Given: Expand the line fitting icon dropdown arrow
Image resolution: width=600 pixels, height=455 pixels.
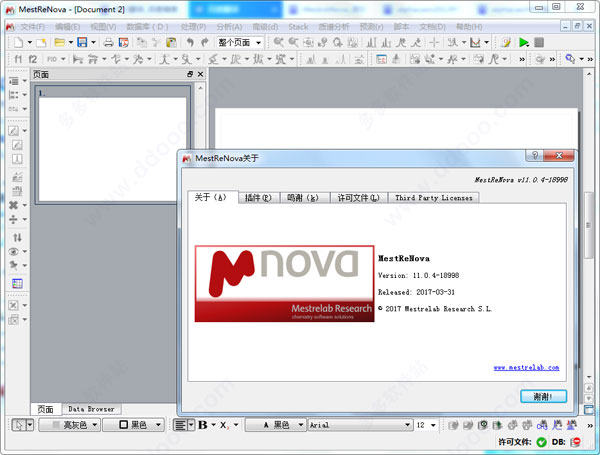Looking at the screenshot, I should click(x=486, y=42).
